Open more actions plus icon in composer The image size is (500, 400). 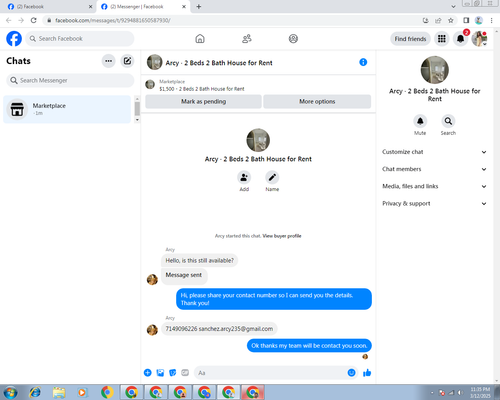(x=148, y=373)
